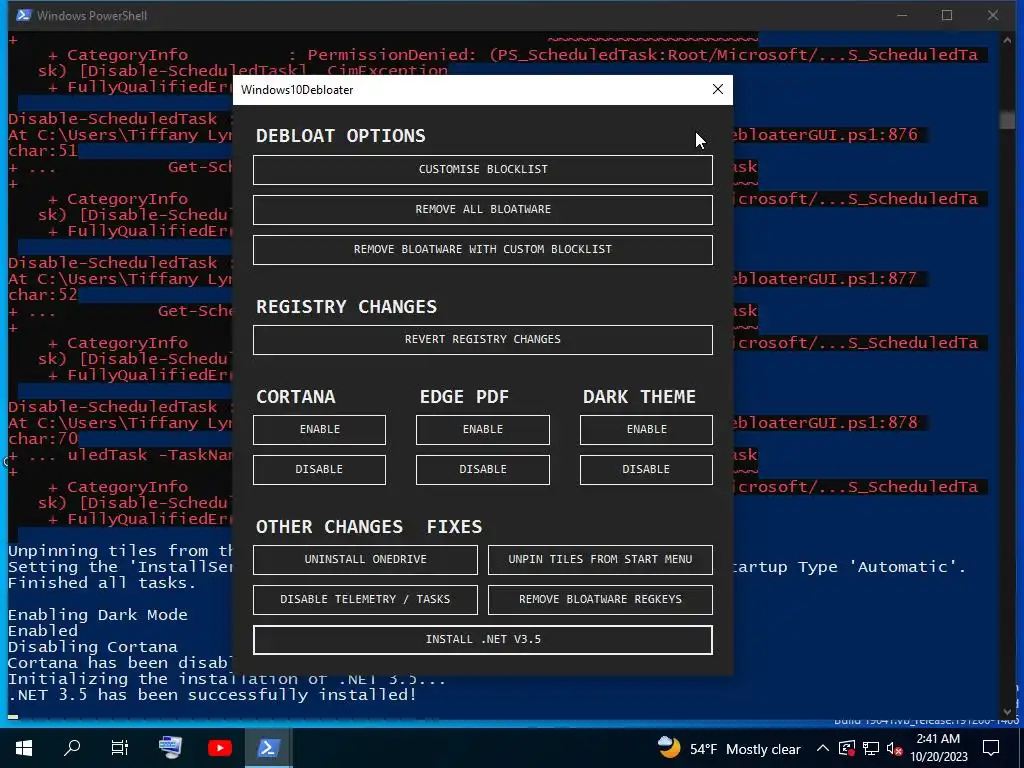Image resolution: width=1024 pixels, height=768 pixels.
Task: Run Remove Bloatware With Custom Blocklist
Action: coord(483,249)
